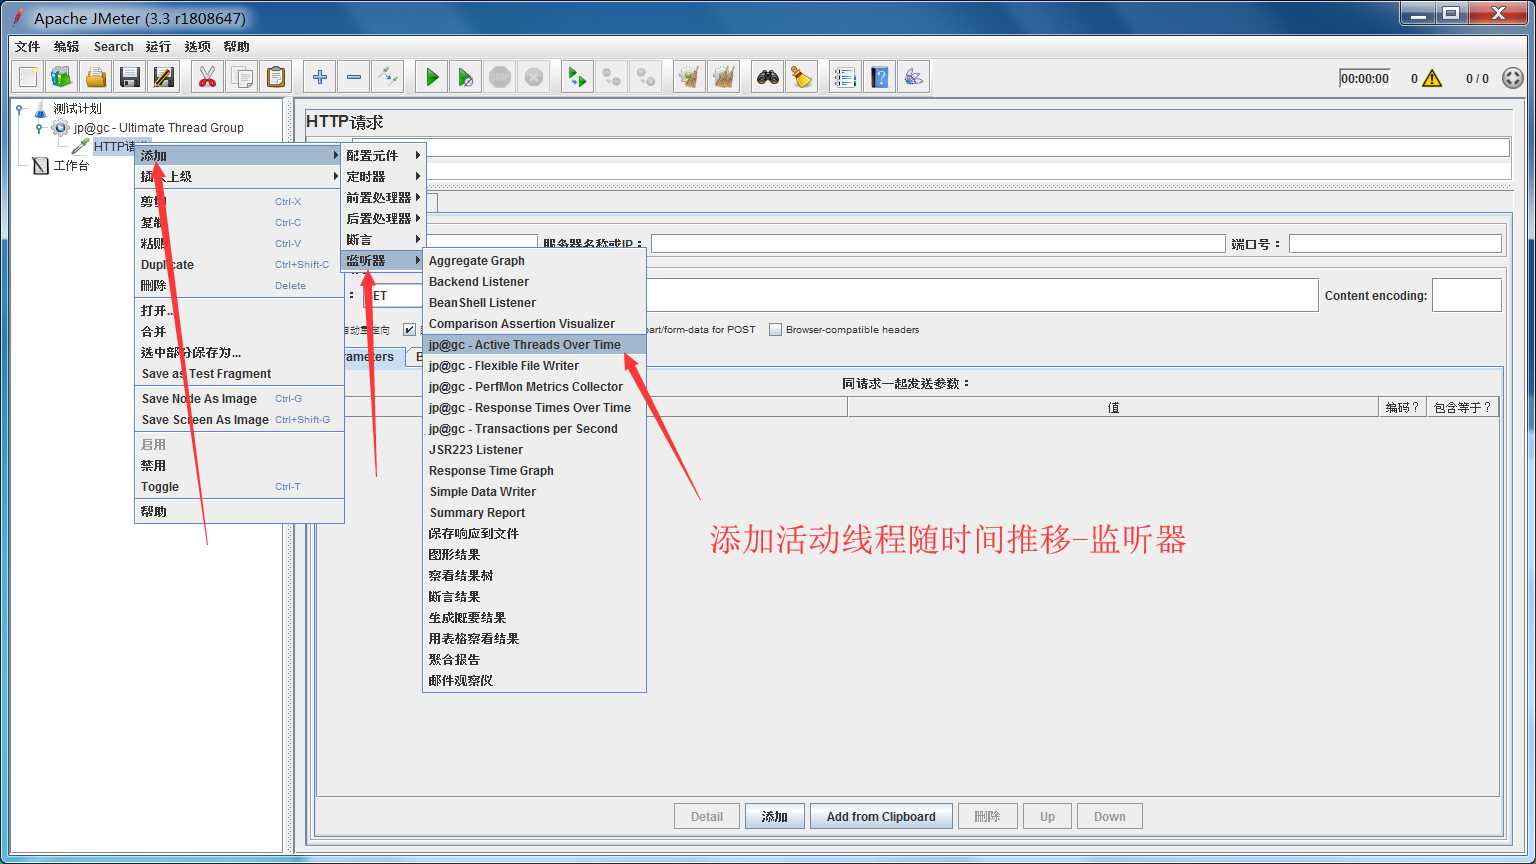Click the Content encoding input field
This screenshot has height=864, width=1536.
1466,295
